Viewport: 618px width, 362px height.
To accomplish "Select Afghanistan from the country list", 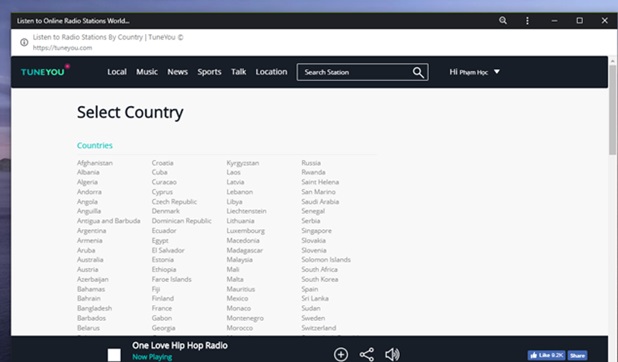I will (x=95, y=163).
